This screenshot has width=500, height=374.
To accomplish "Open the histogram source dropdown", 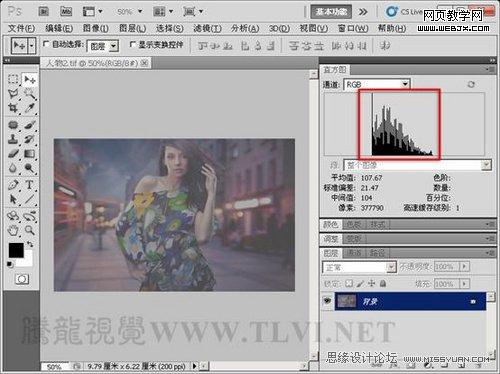I will [x=417, y=165].
